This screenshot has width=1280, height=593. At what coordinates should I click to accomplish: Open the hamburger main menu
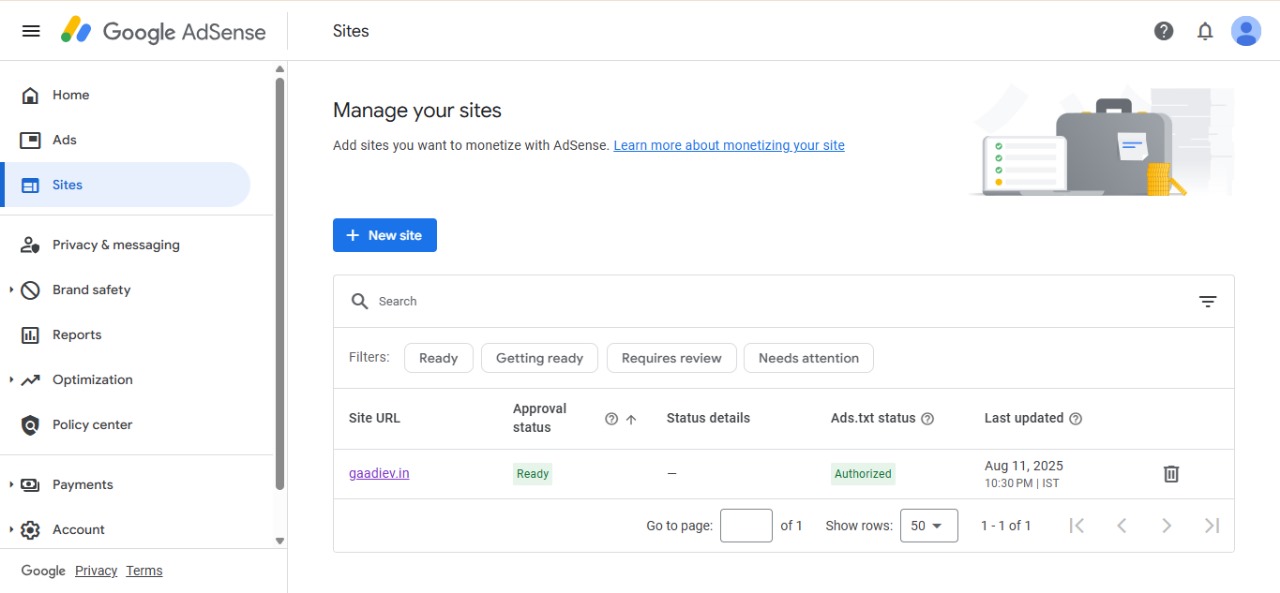coord(31,30)
